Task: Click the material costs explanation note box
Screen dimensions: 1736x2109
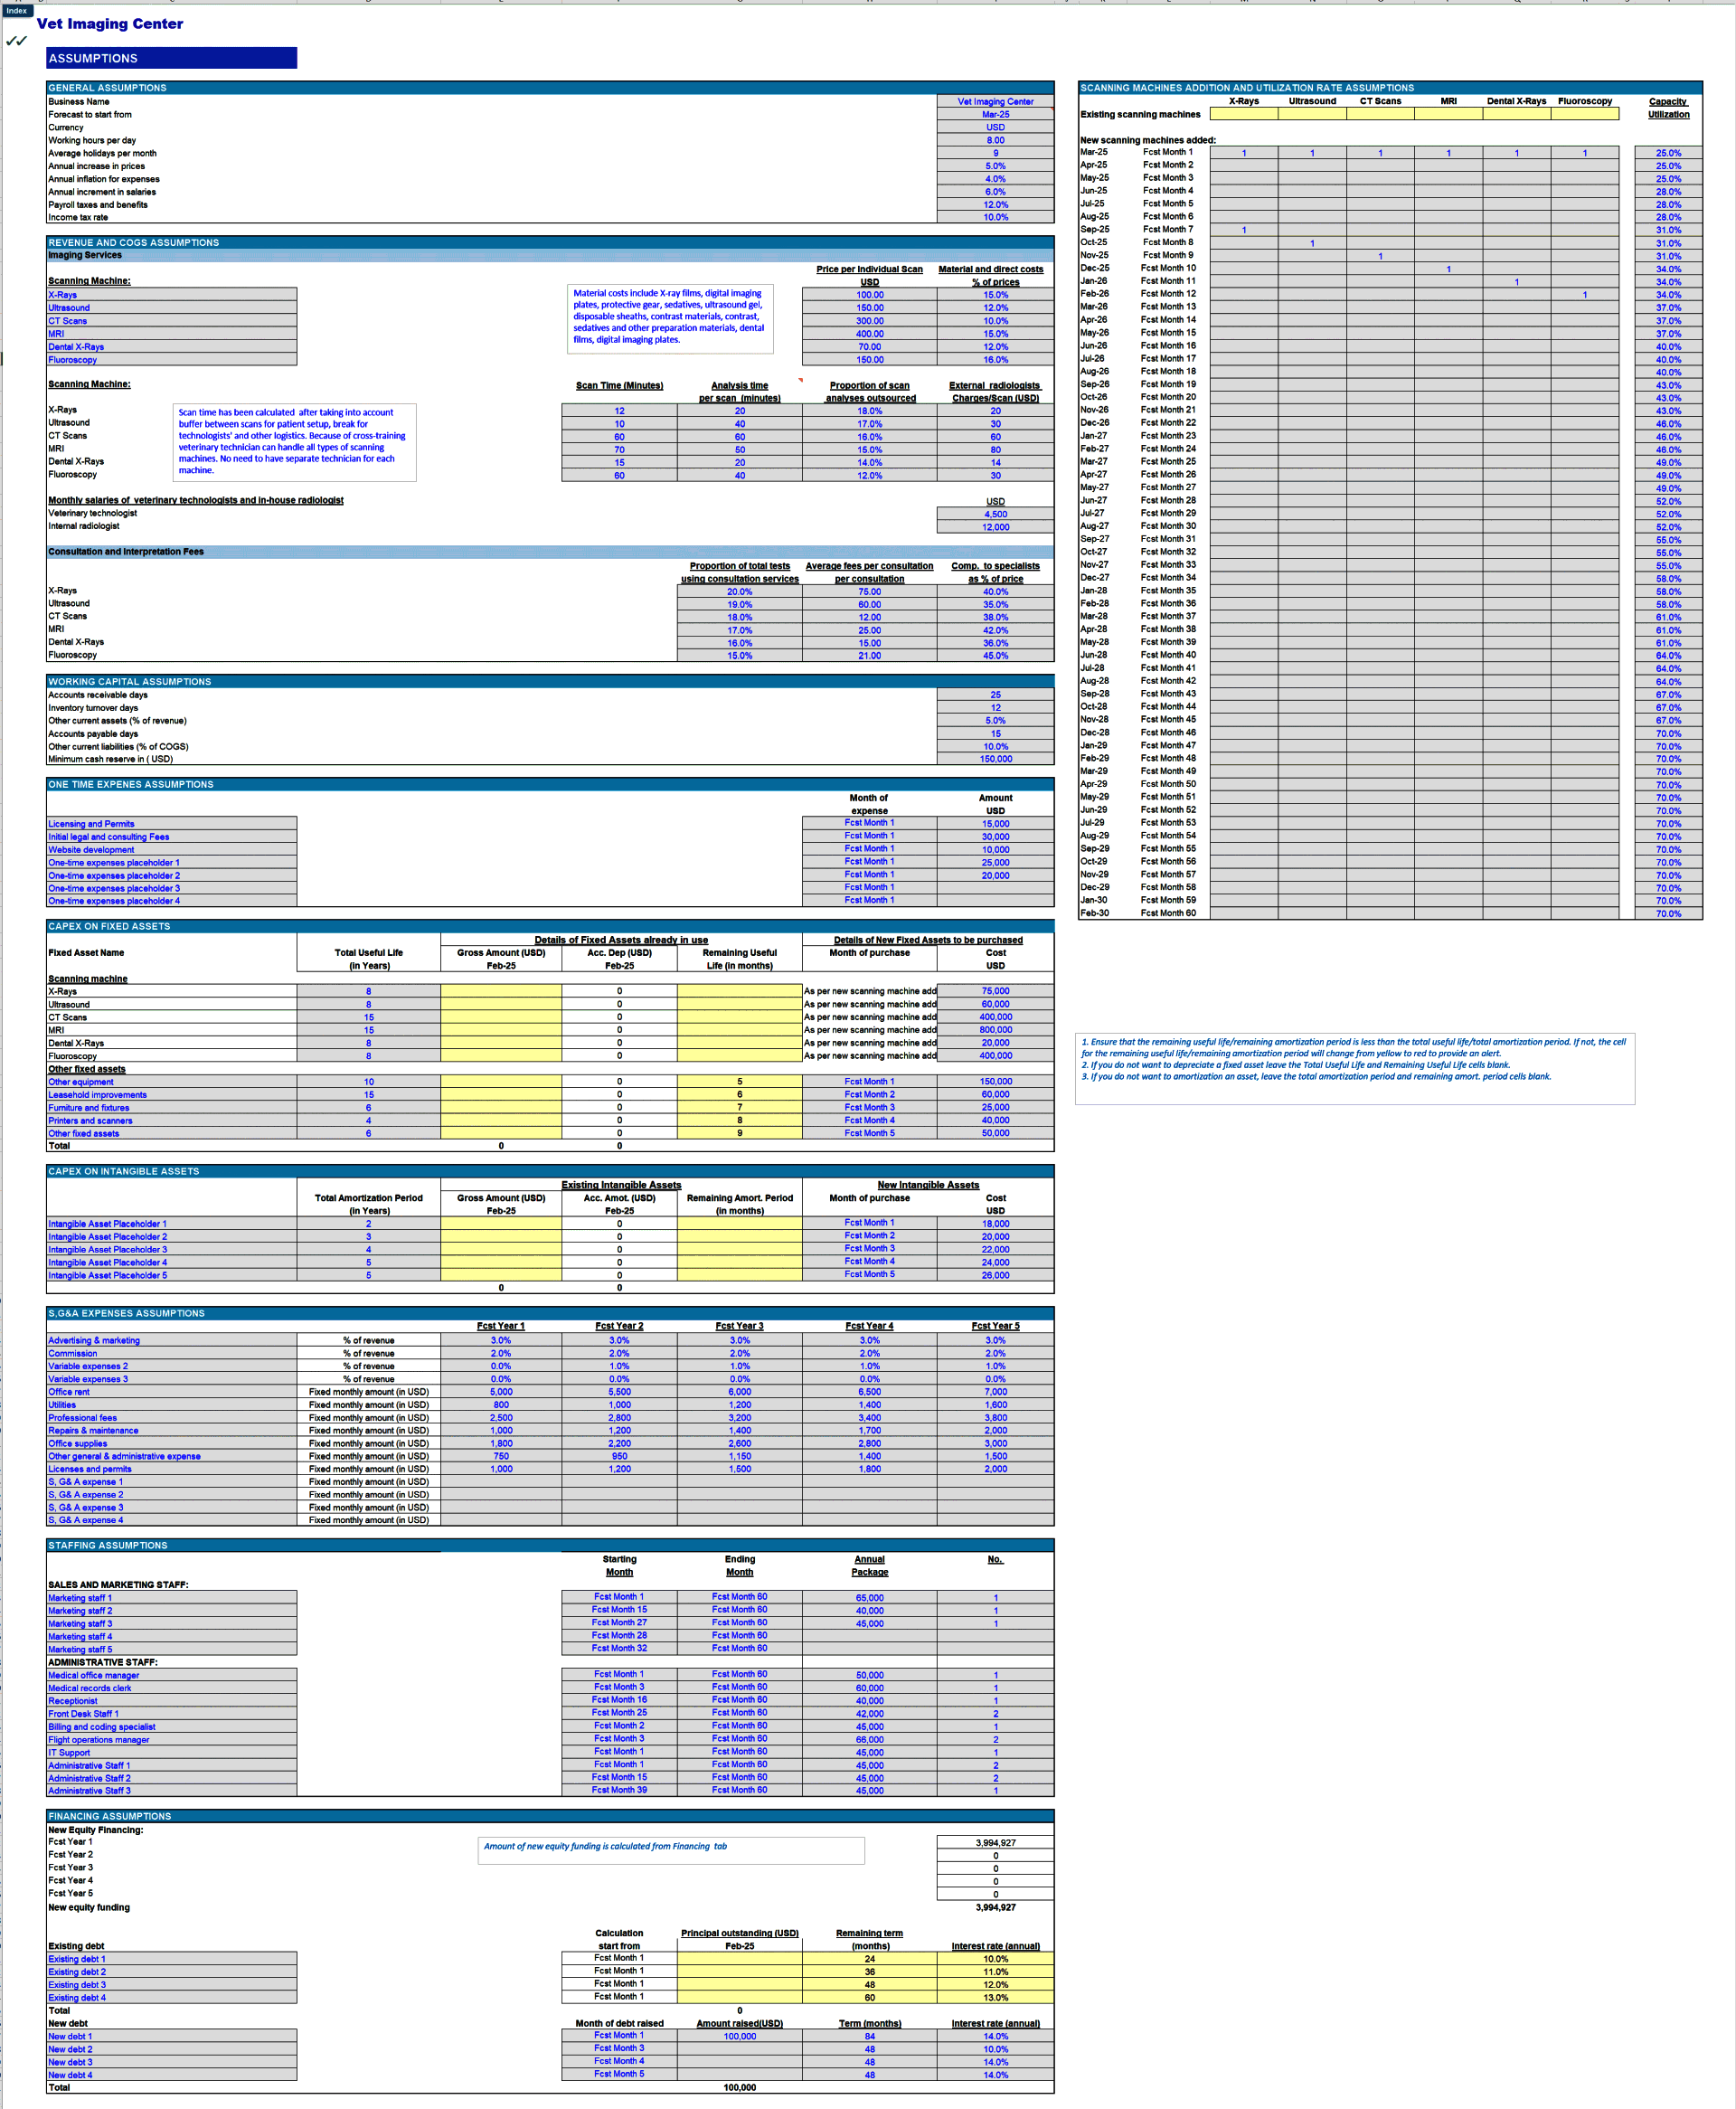Action: tap(670, 318)
